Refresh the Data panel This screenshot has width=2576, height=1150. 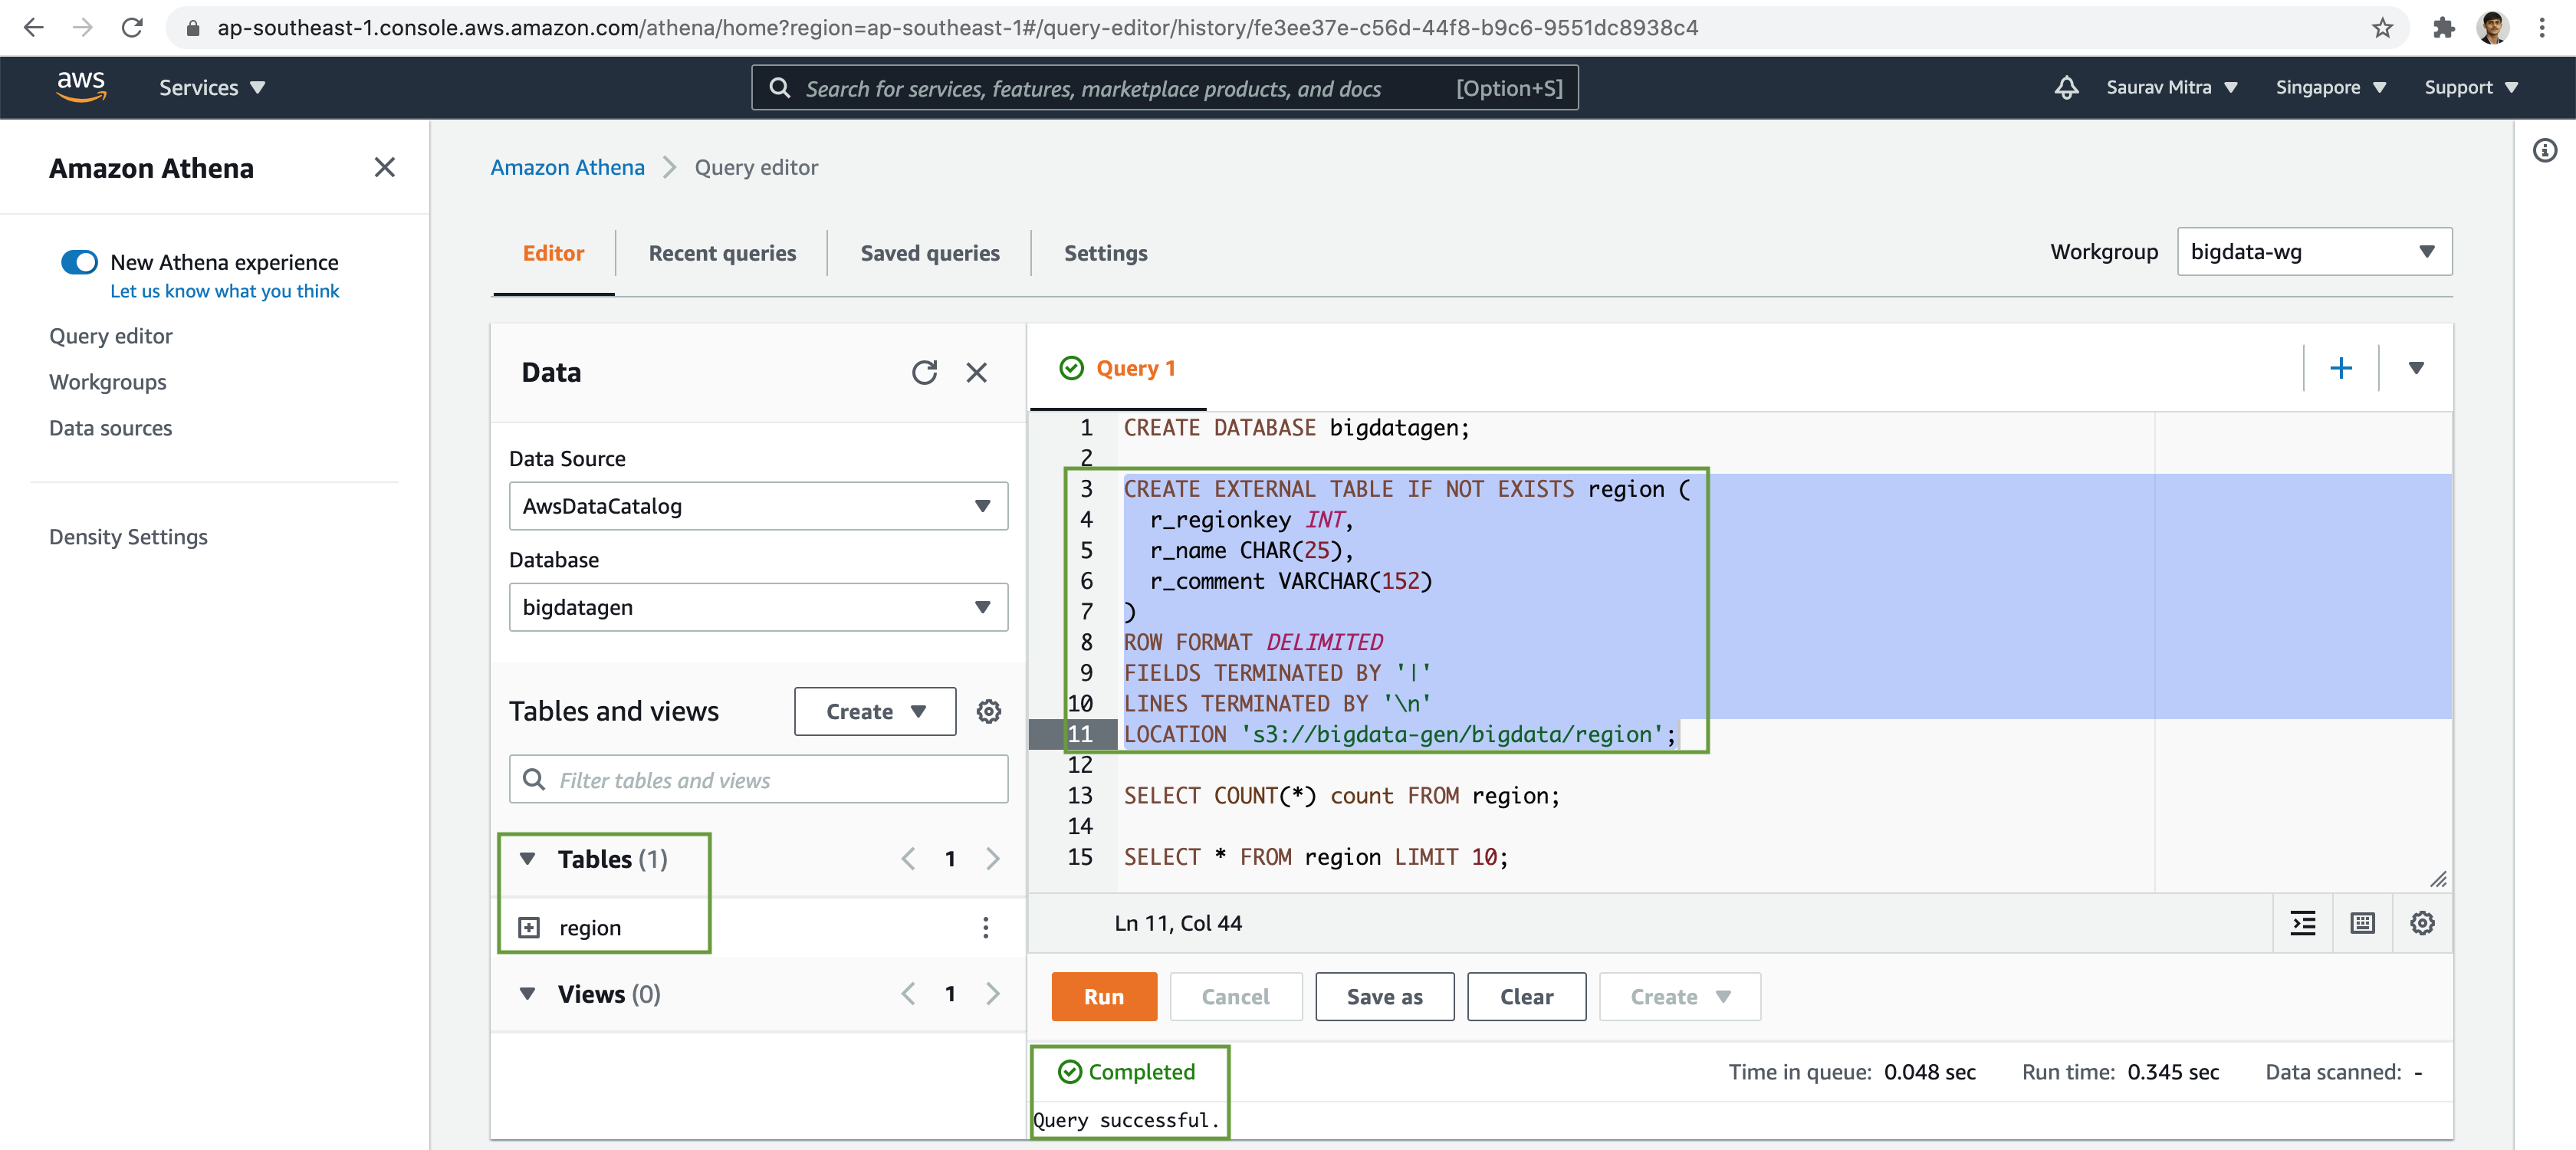[924, 373]
